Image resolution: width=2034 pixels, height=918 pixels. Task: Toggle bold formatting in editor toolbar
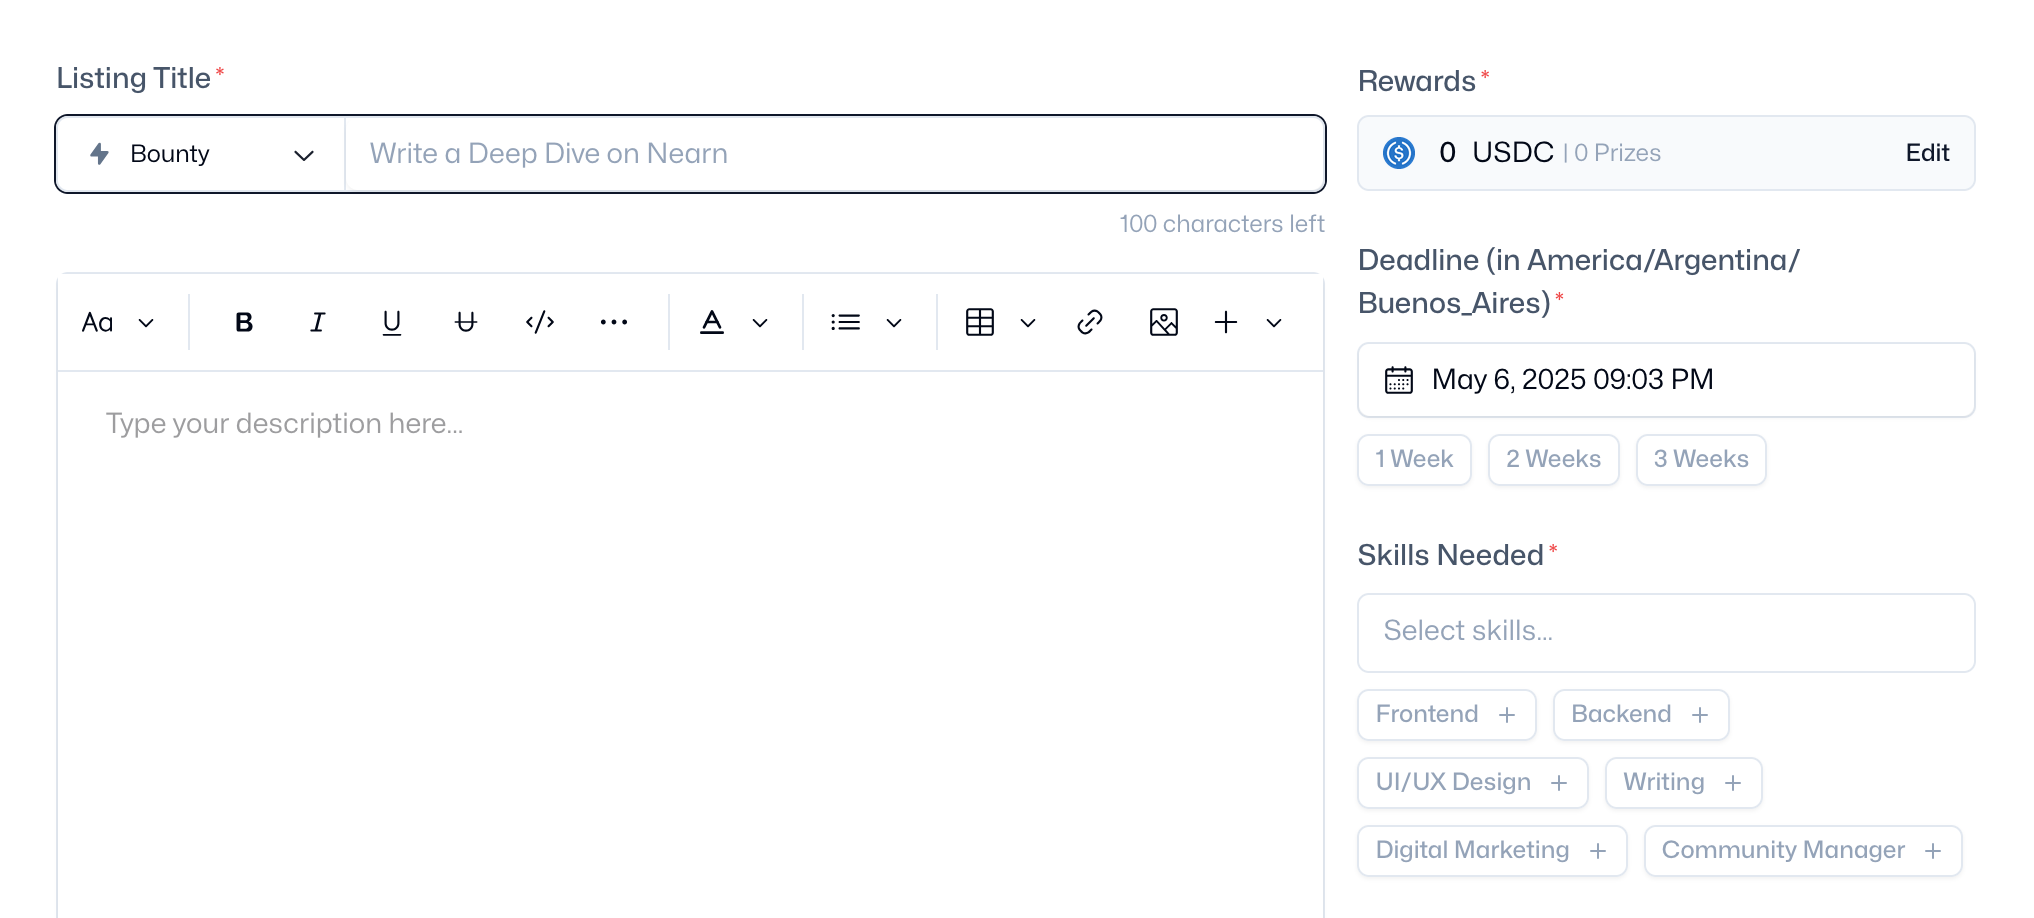coord(244,322)
